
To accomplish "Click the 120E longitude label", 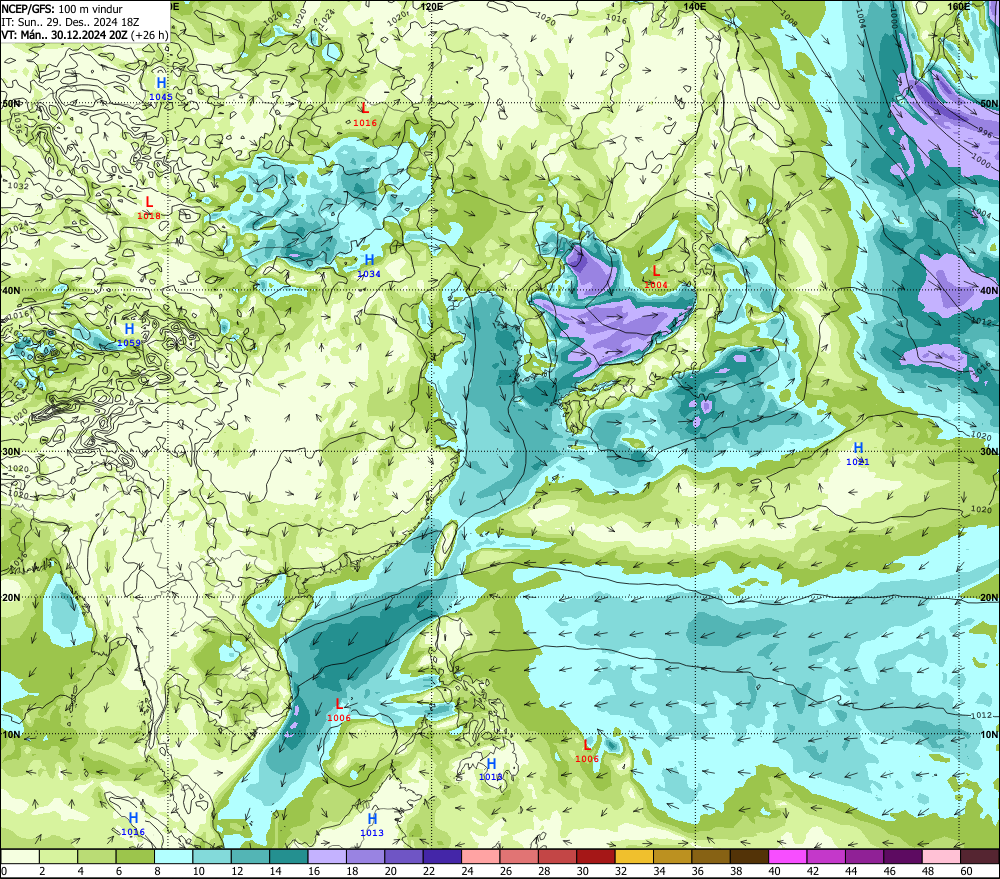I will pos(432,6).
